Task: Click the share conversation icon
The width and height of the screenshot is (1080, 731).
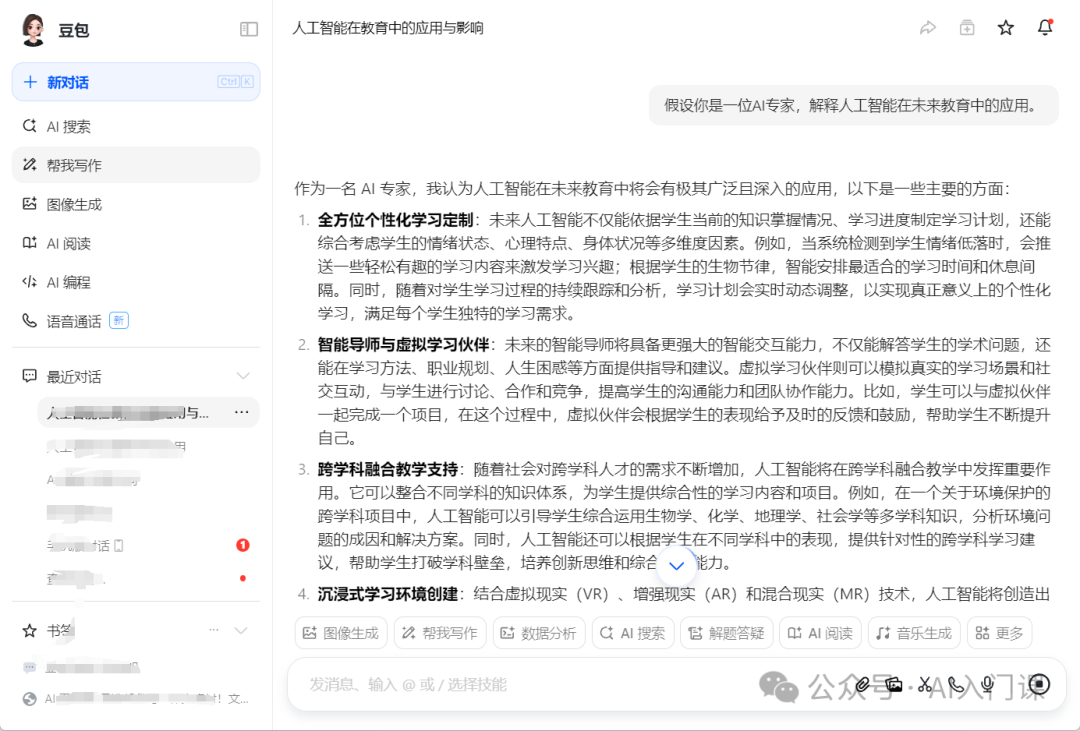Action: coord(929,28)
